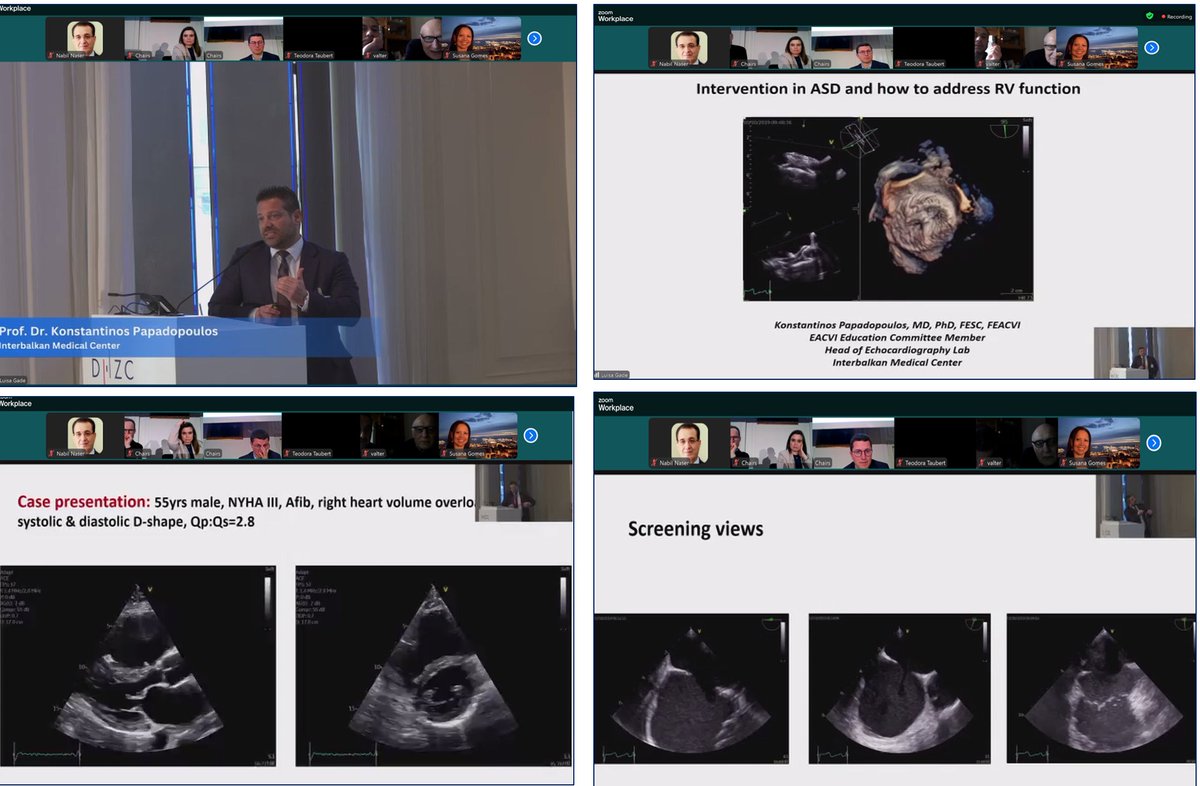Click next-participants arrow in Case presentation window
1200x786 pixels.
(x=531, y=435)
